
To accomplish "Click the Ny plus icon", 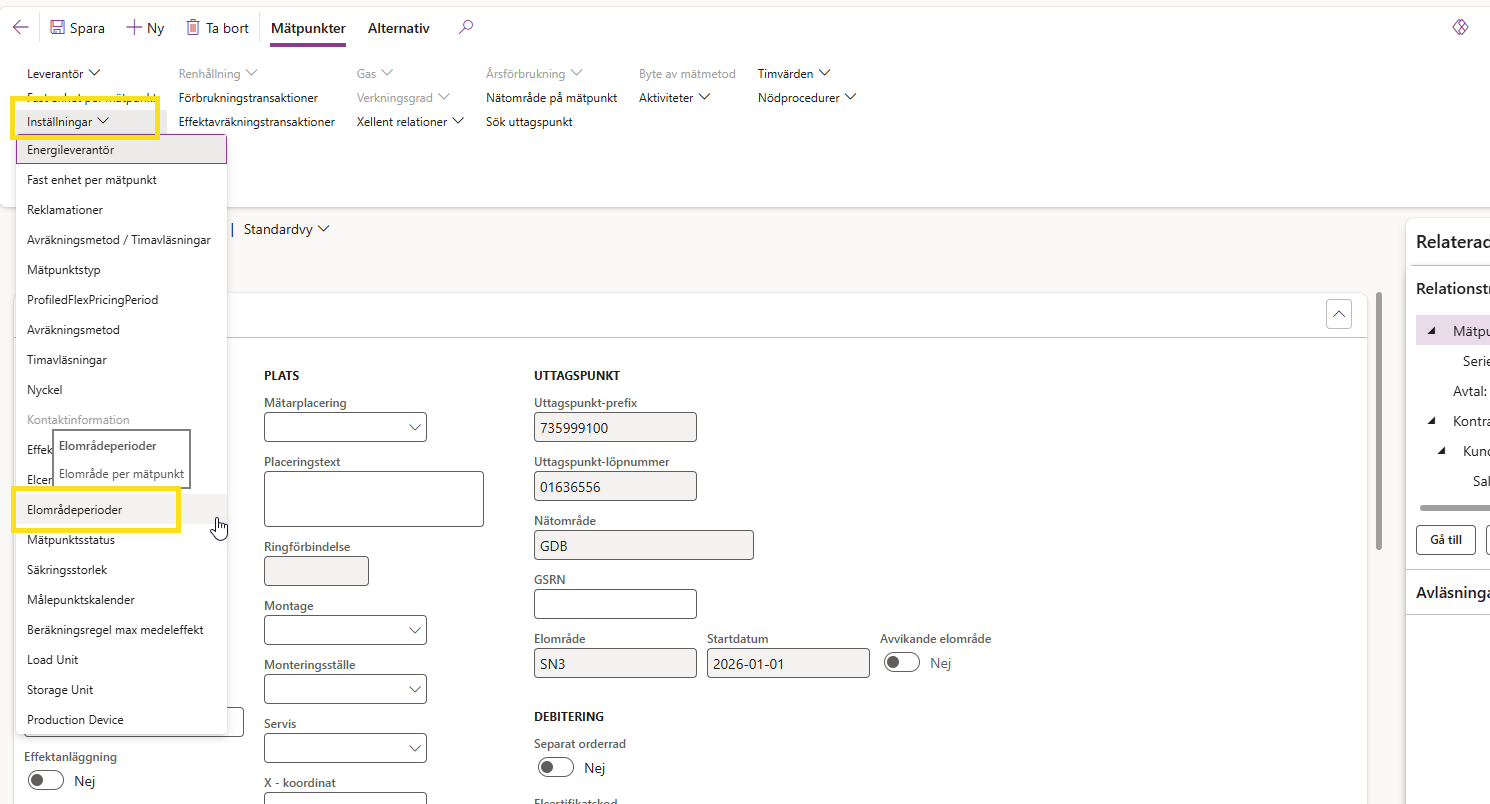I will tap(134, 28).
